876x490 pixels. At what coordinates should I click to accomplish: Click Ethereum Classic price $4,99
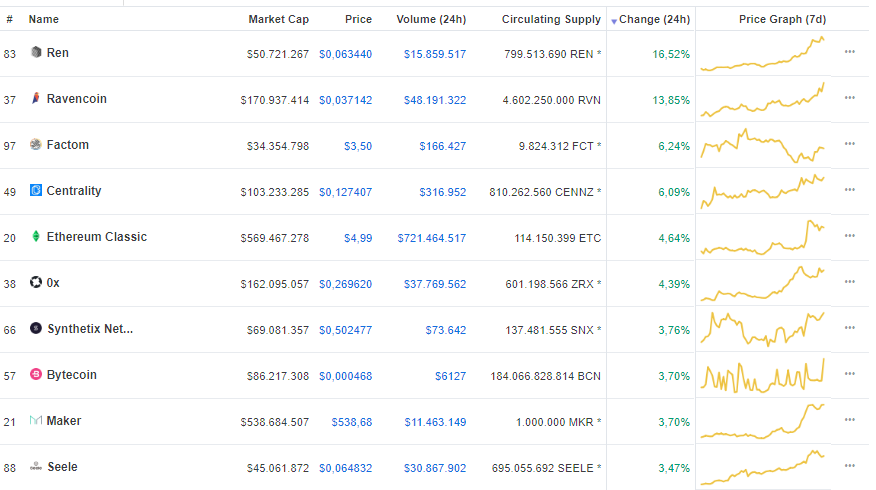coord(358,238)
